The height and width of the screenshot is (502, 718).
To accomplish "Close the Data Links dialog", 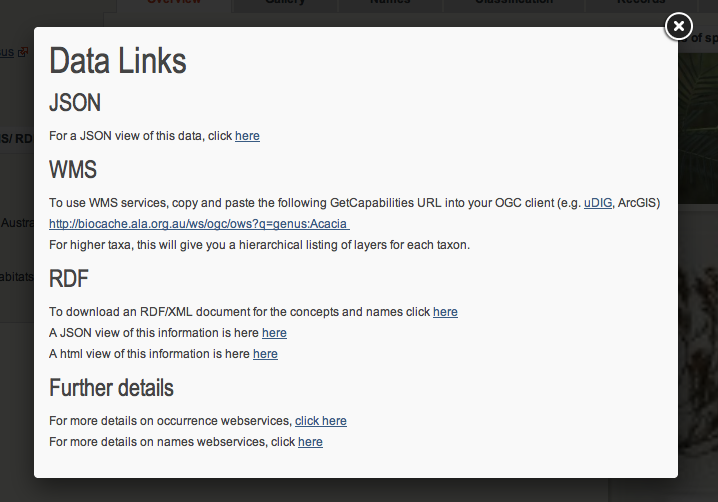I will coord(678,27).
